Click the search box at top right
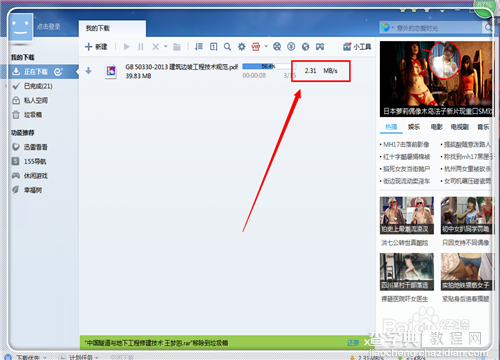Image resolution: width=500 pixels, height=360 pixels. tap(437, 28)
